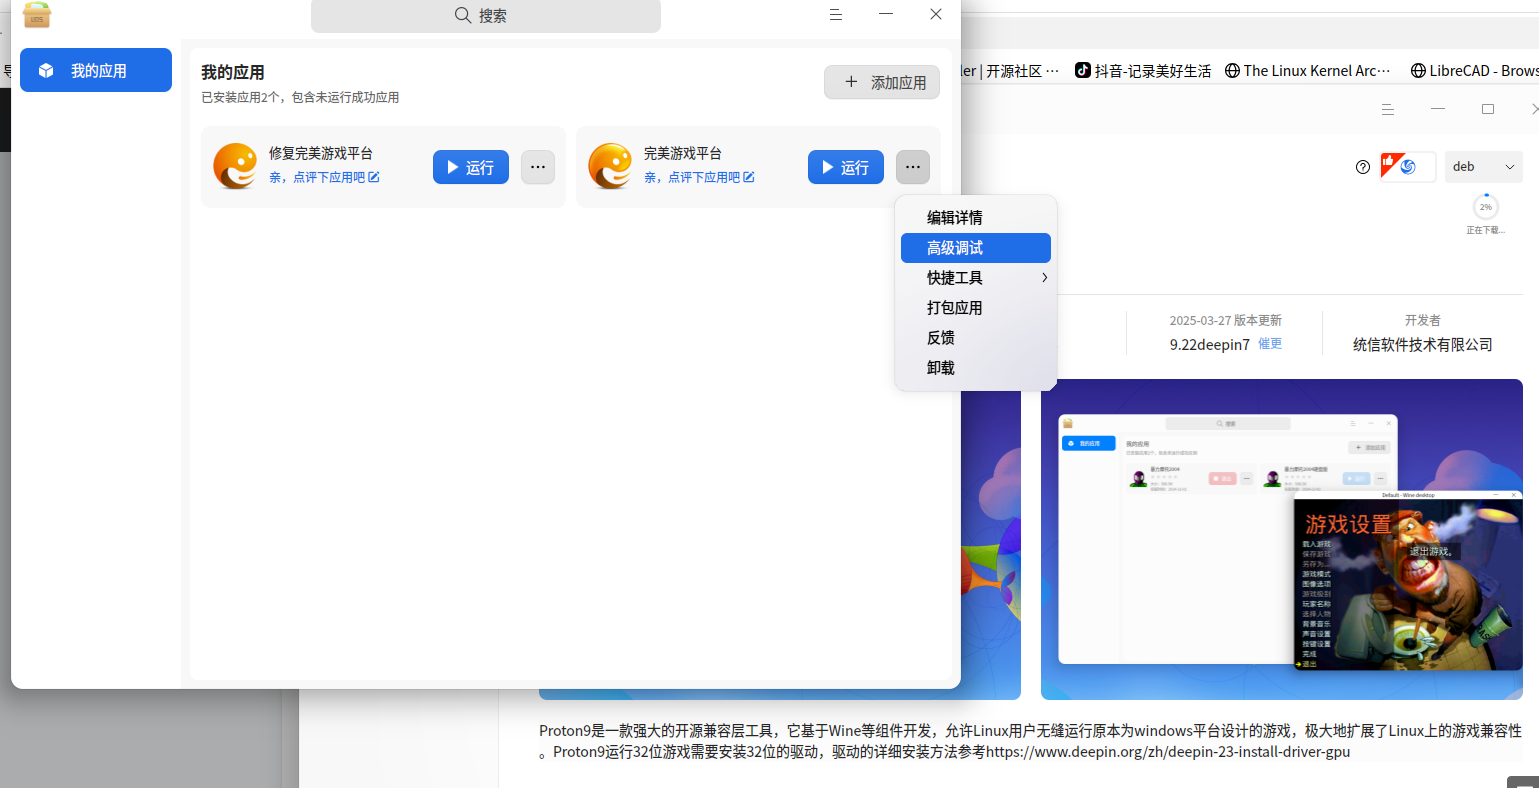Open more options for 完美游戏平台
Viewport: 1539px width, 788px height.
pyautogui.click(x=913, y=167)
